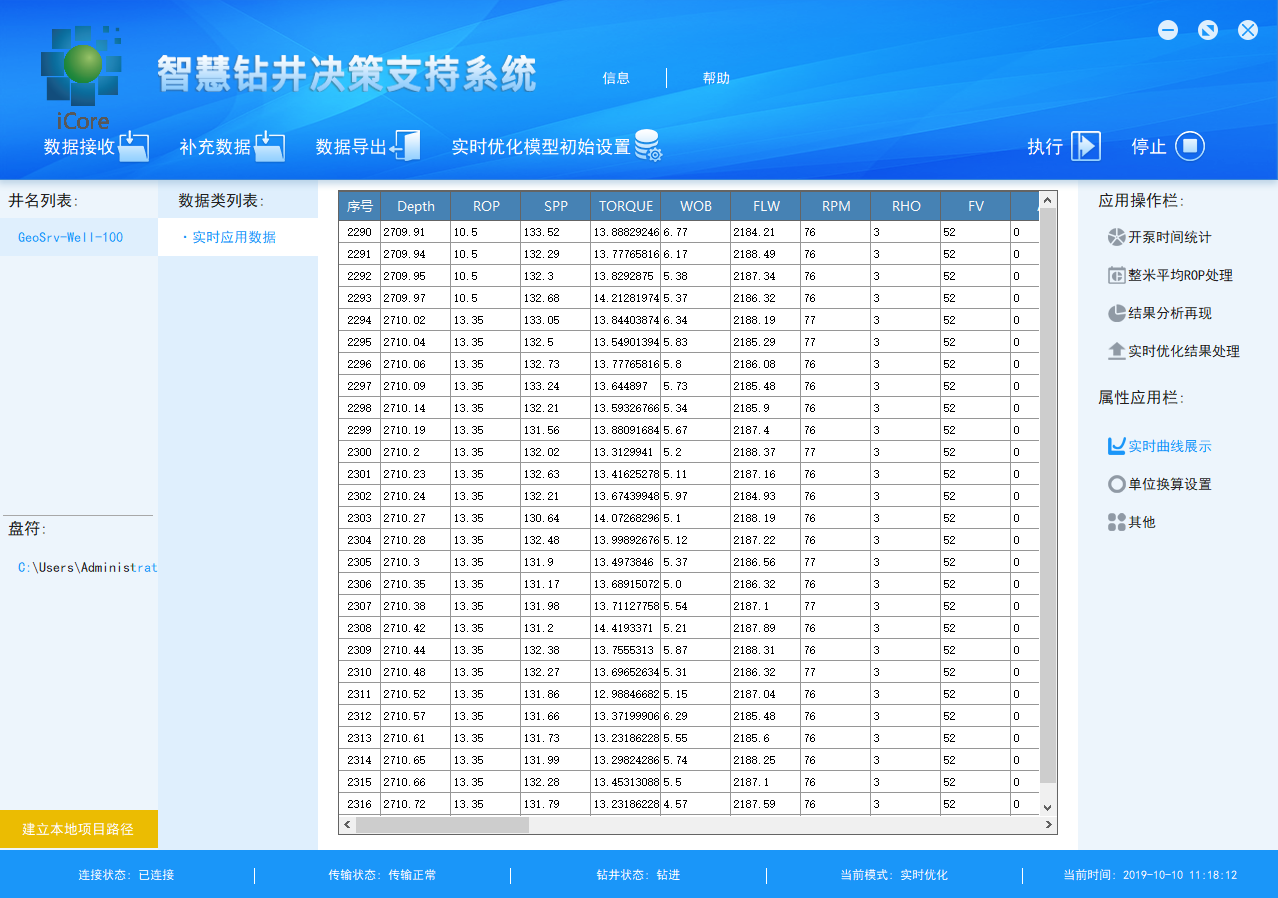Click the 单位换算设置 ring icon
Viewport: 1278px width, 898px height.
coord(1117,484)
